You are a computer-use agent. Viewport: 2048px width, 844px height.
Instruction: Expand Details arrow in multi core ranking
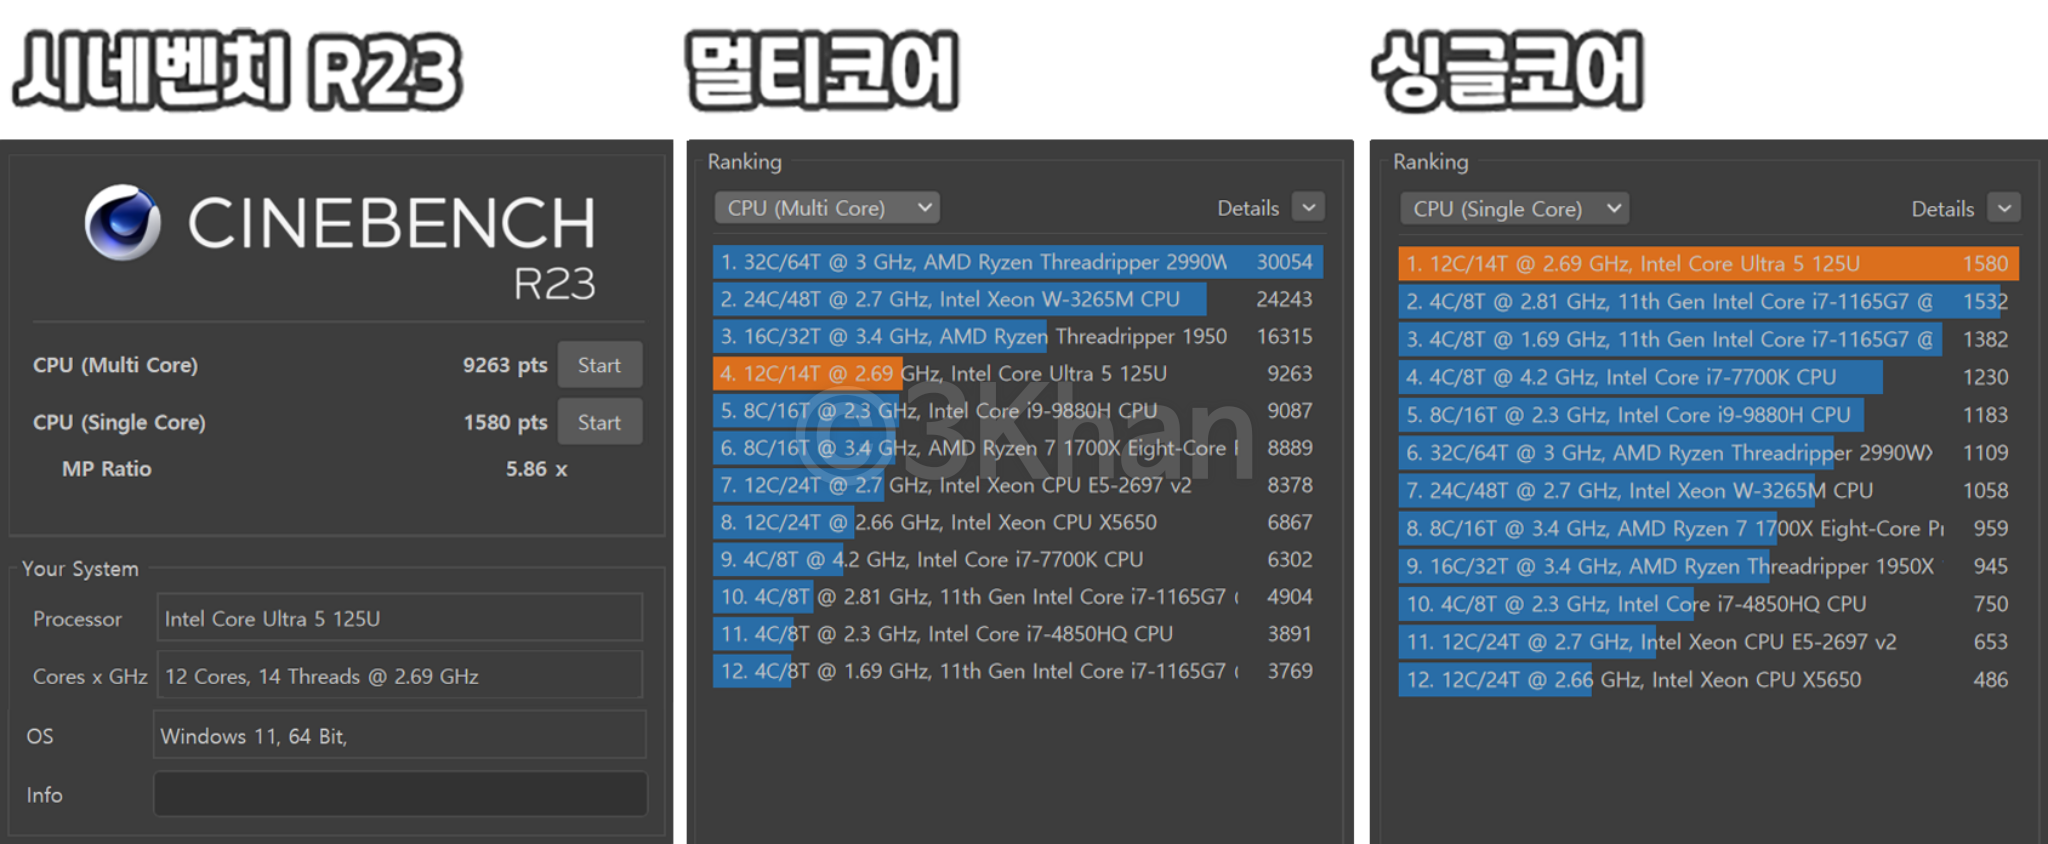pyautogui.click(x=1308, y=207)
